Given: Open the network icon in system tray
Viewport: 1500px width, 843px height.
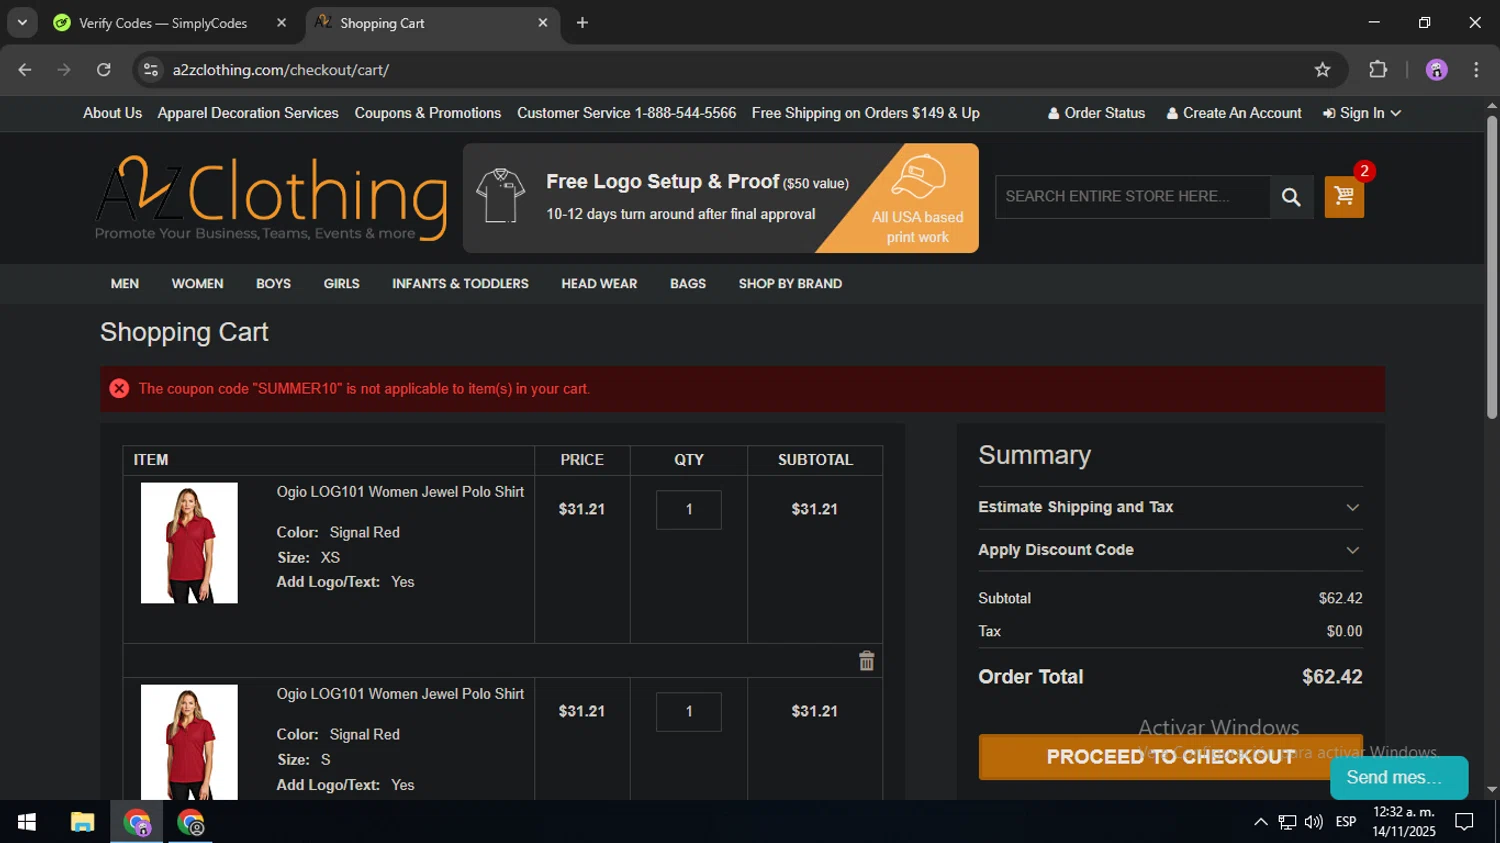Looking at the screenshot, I should coord(1287,822).
